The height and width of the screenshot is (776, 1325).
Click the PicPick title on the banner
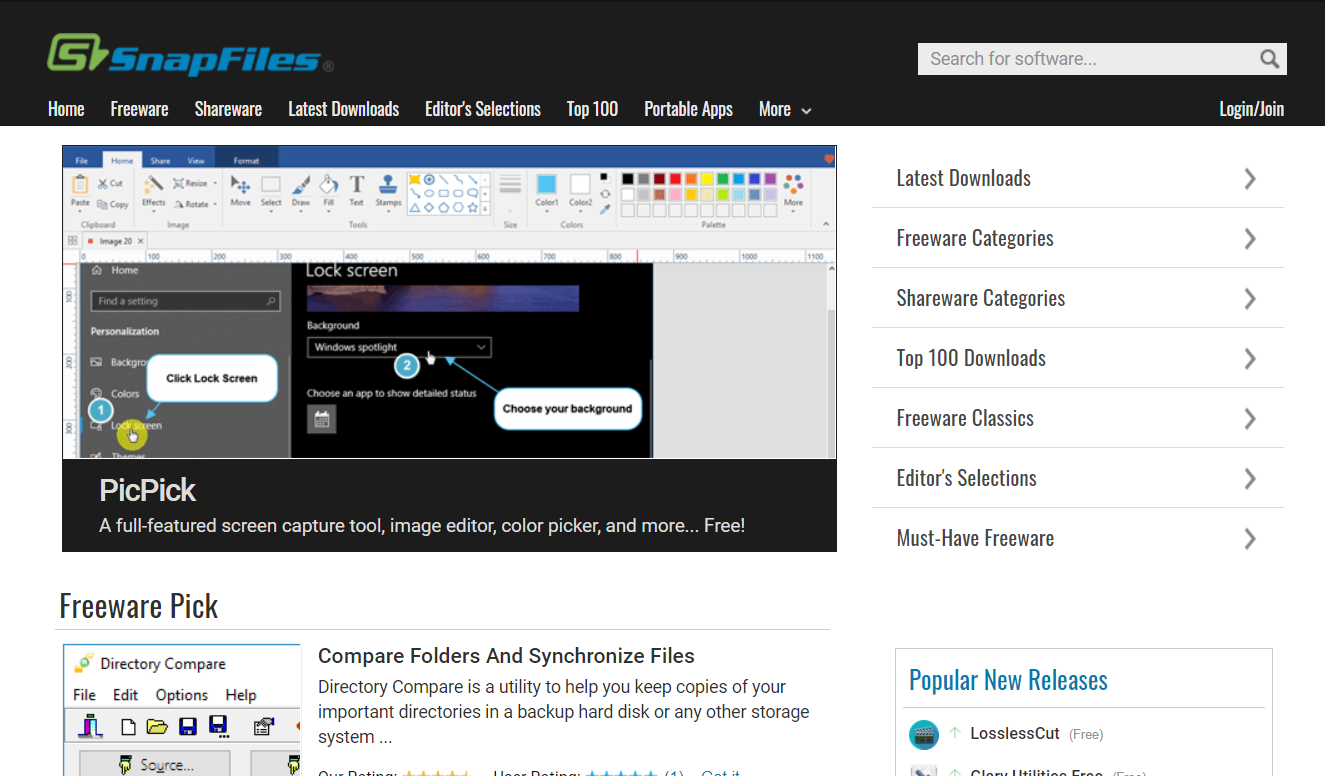(x=148, y=490)
